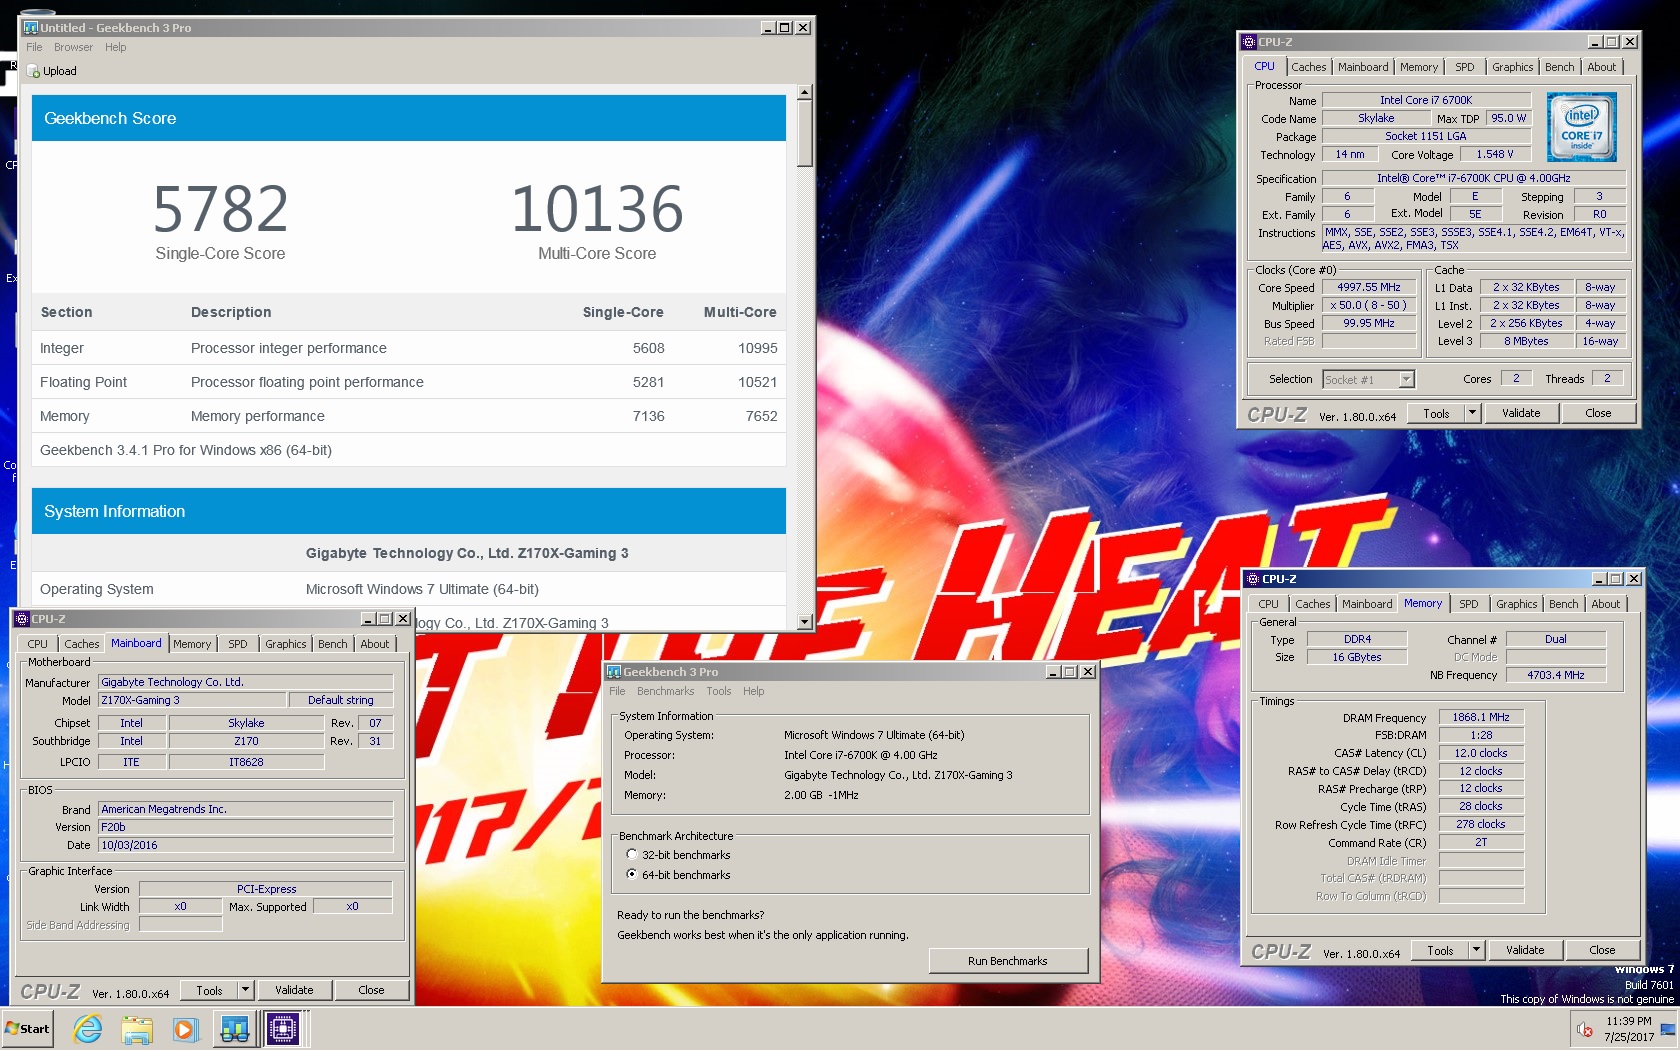Open Benchmarks menu in Geekbench dialog

(x=665, y=691)
